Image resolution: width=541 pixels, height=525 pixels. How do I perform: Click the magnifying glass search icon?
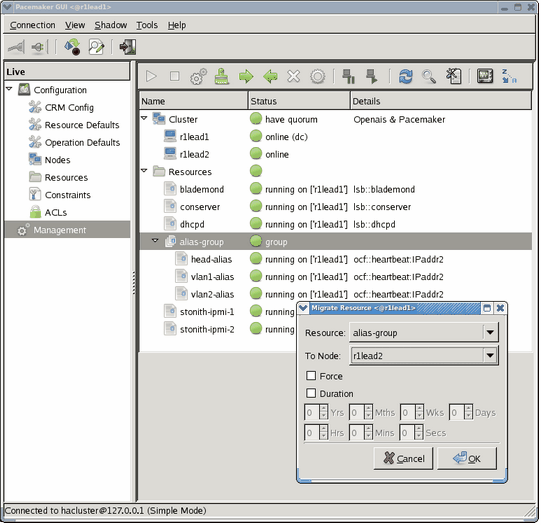[x=429, y=76]
